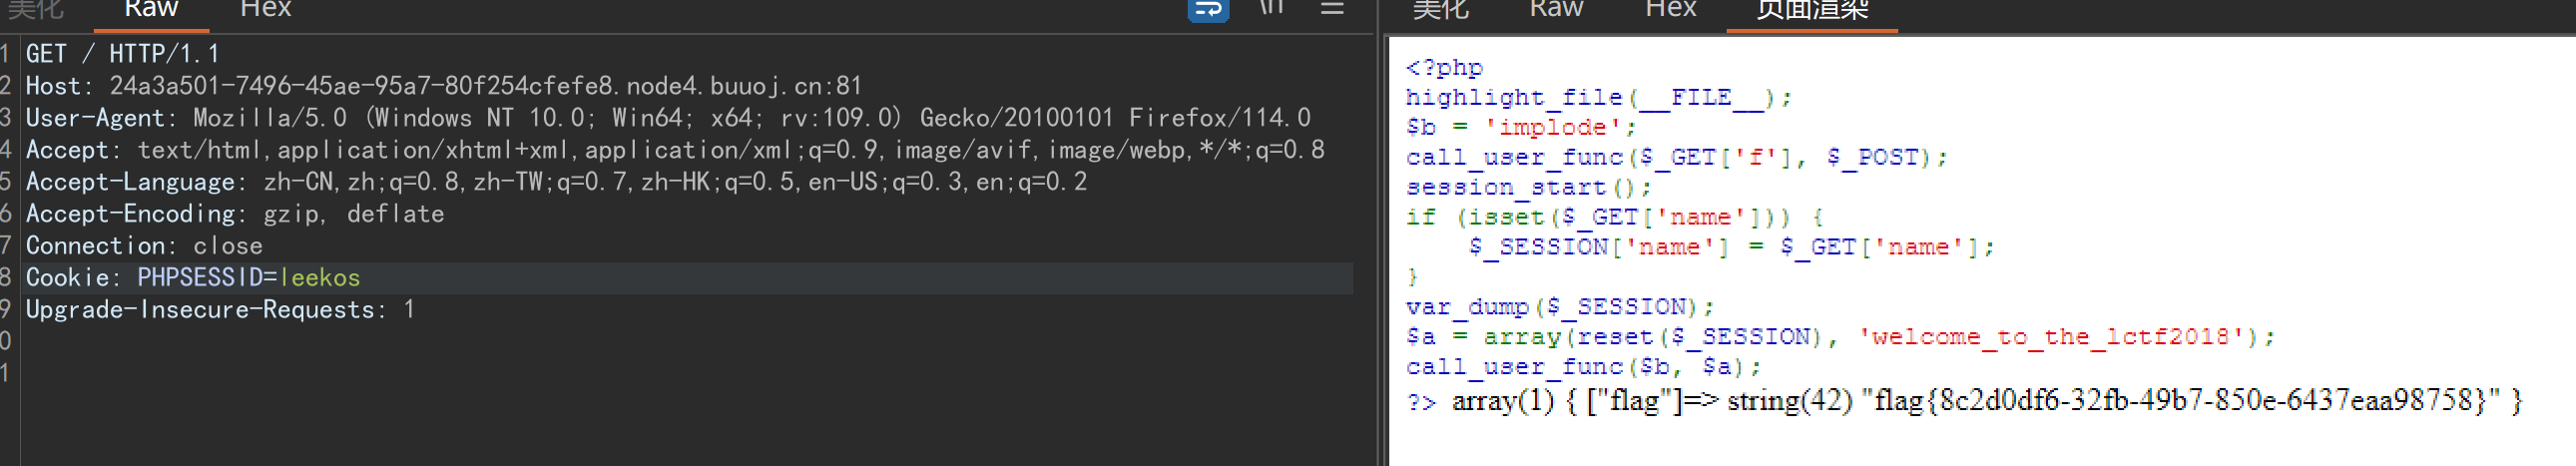The width and height of the screenshot is (2576, 466).
Task: Click the Accept-Encoding header line
Action: (x=235, y=214)
